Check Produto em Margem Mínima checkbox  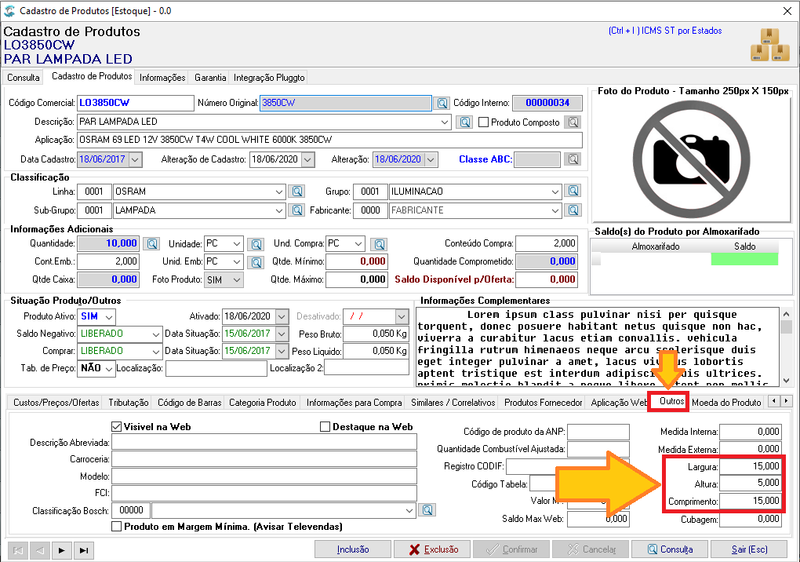[x=116, y=526]
